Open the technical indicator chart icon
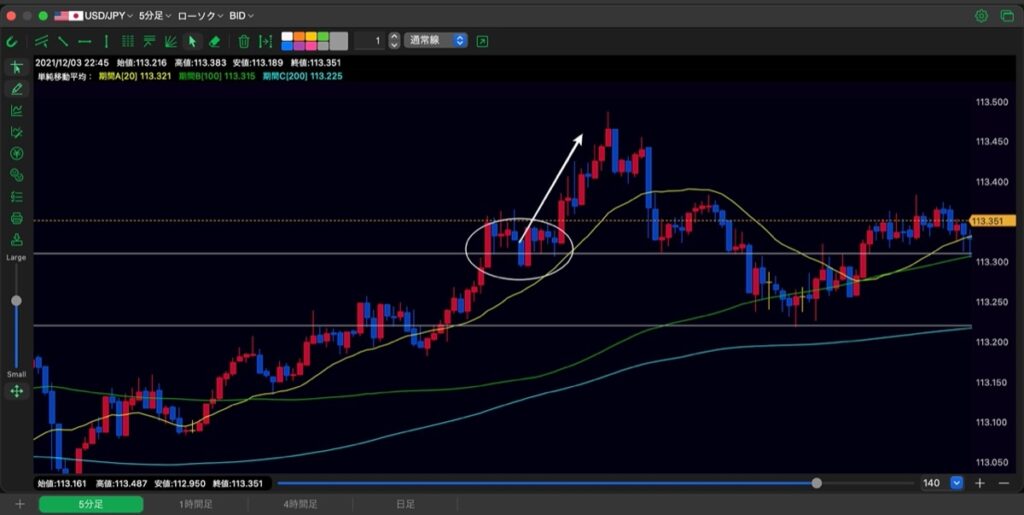Image resolution: width=1024 pixels, height=515 pixels. tap(16, 110)
